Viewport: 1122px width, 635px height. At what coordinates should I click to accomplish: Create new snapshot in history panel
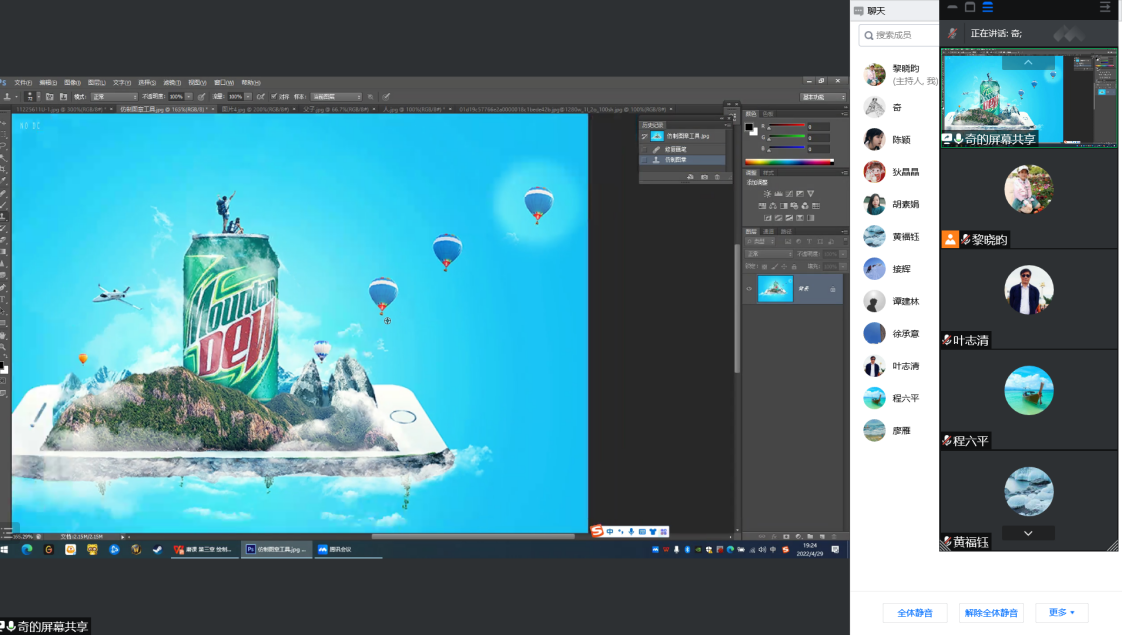(704, 177)
